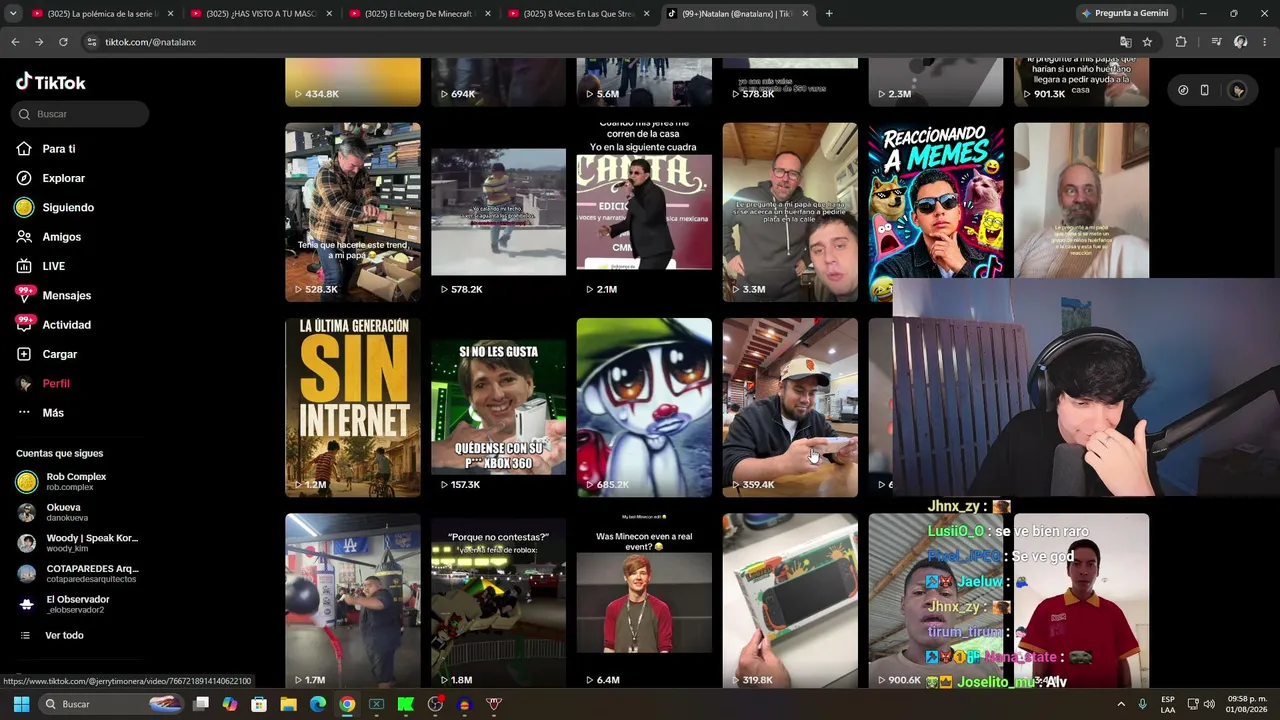Open the Windows Start menu

[x=21, y=704]
